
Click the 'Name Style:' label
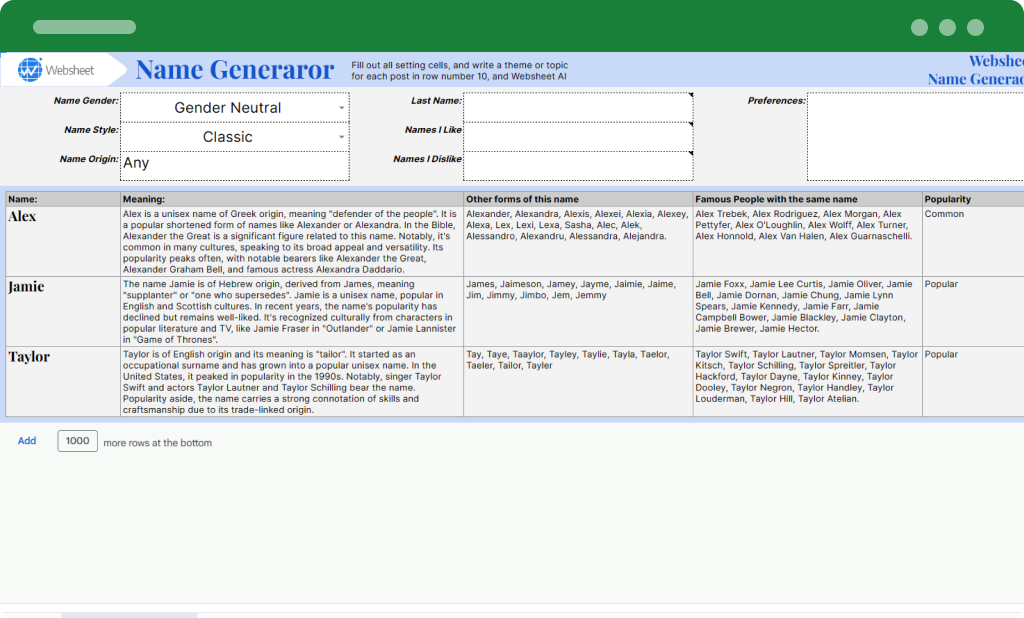[91, 130]
